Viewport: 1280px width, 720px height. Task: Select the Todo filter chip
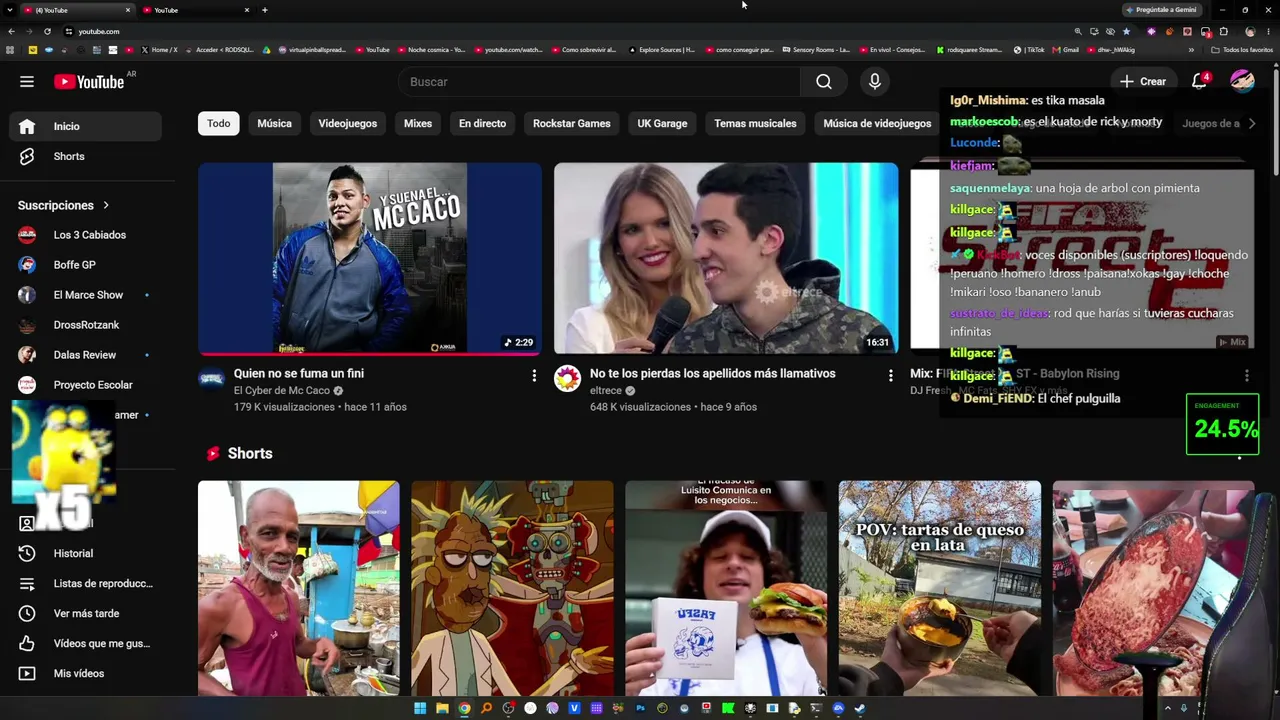pyautogui.click(x=218, y=124)
